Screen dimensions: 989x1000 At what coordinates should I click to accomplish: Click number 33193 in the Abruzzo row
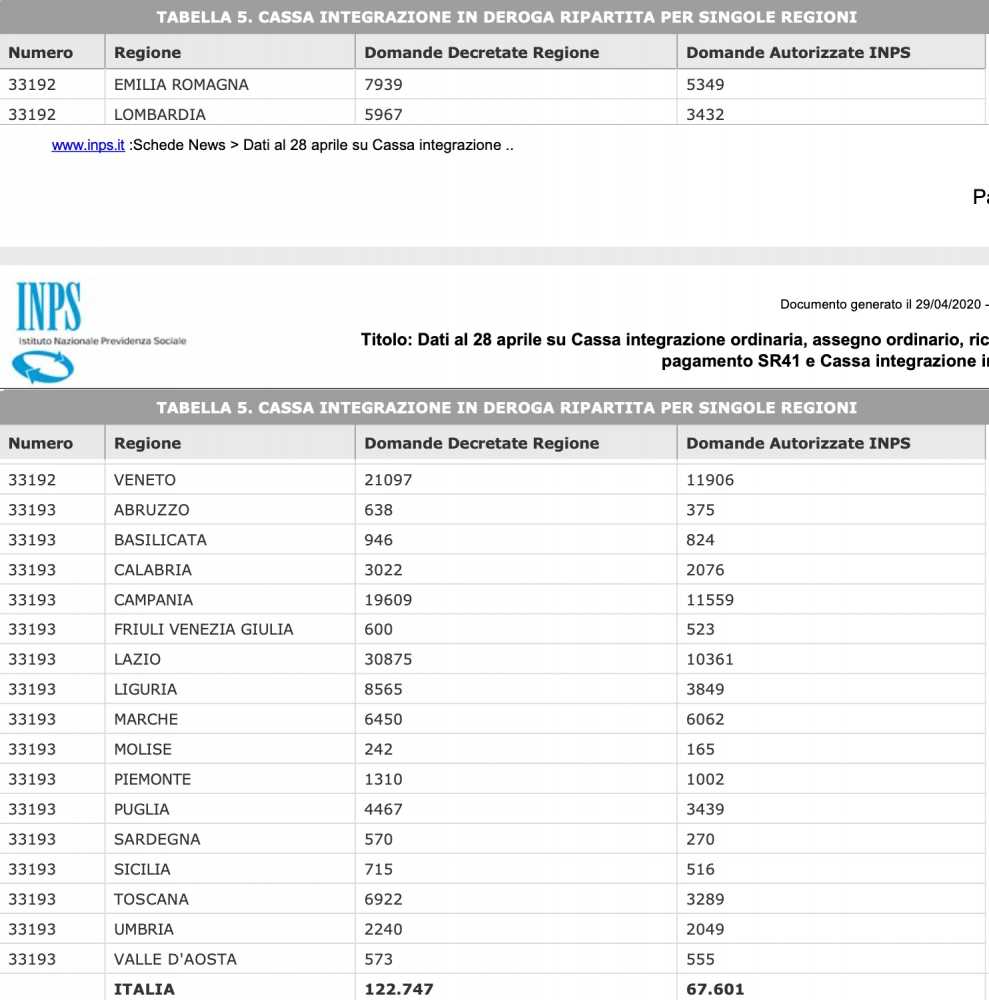pyautogui.click(x=32, y=510)
